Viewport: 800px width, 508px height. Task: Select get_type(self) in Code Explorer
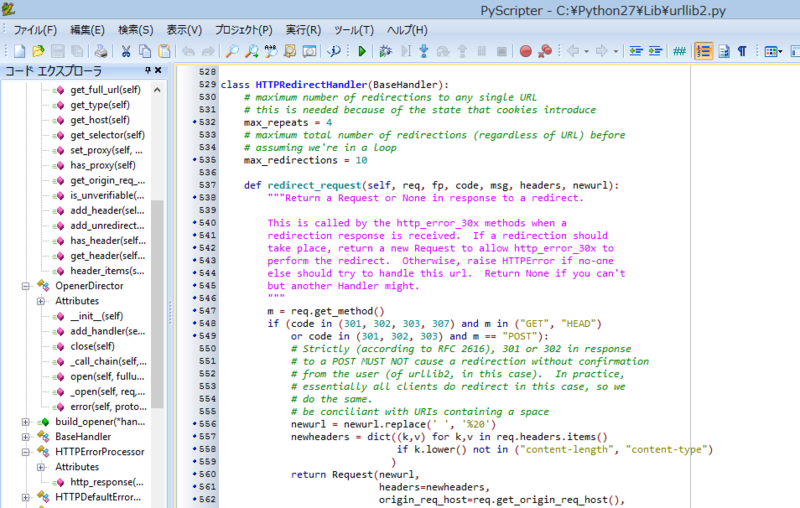100,105
